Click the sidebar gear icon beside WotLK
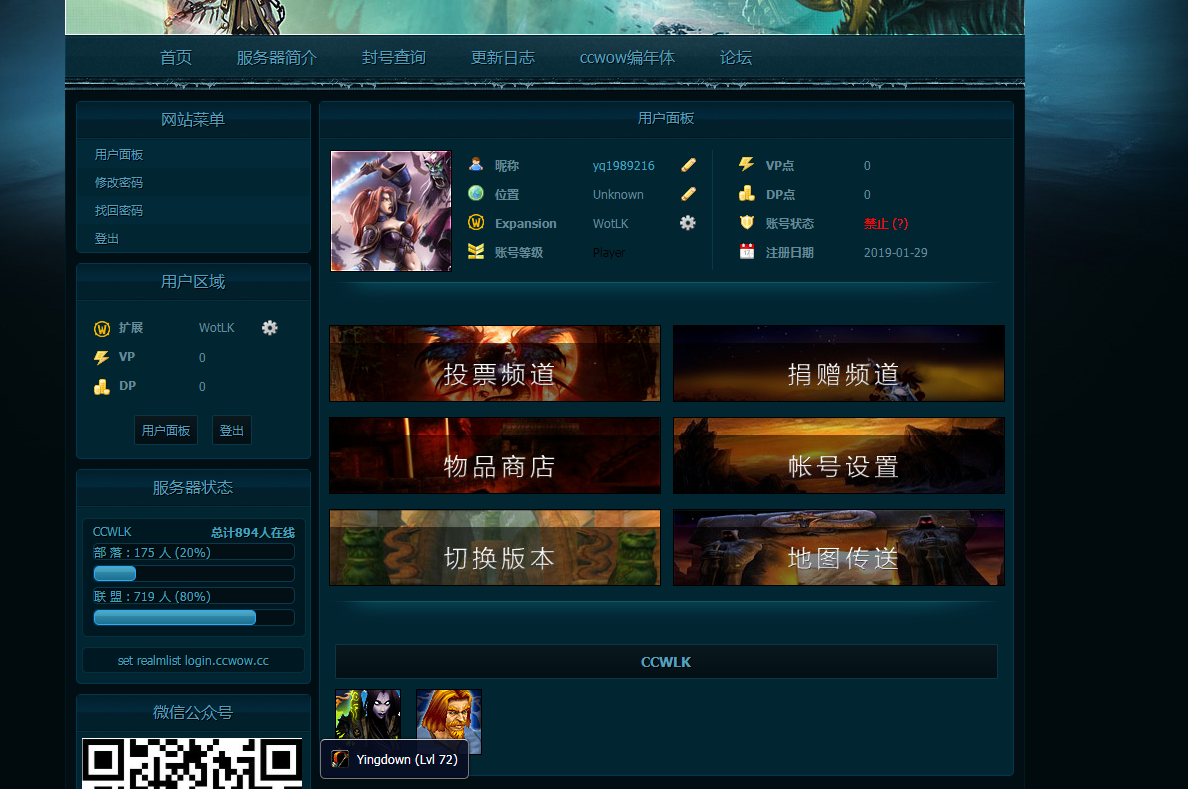The image size is (1188, 789). click(269, 328)
